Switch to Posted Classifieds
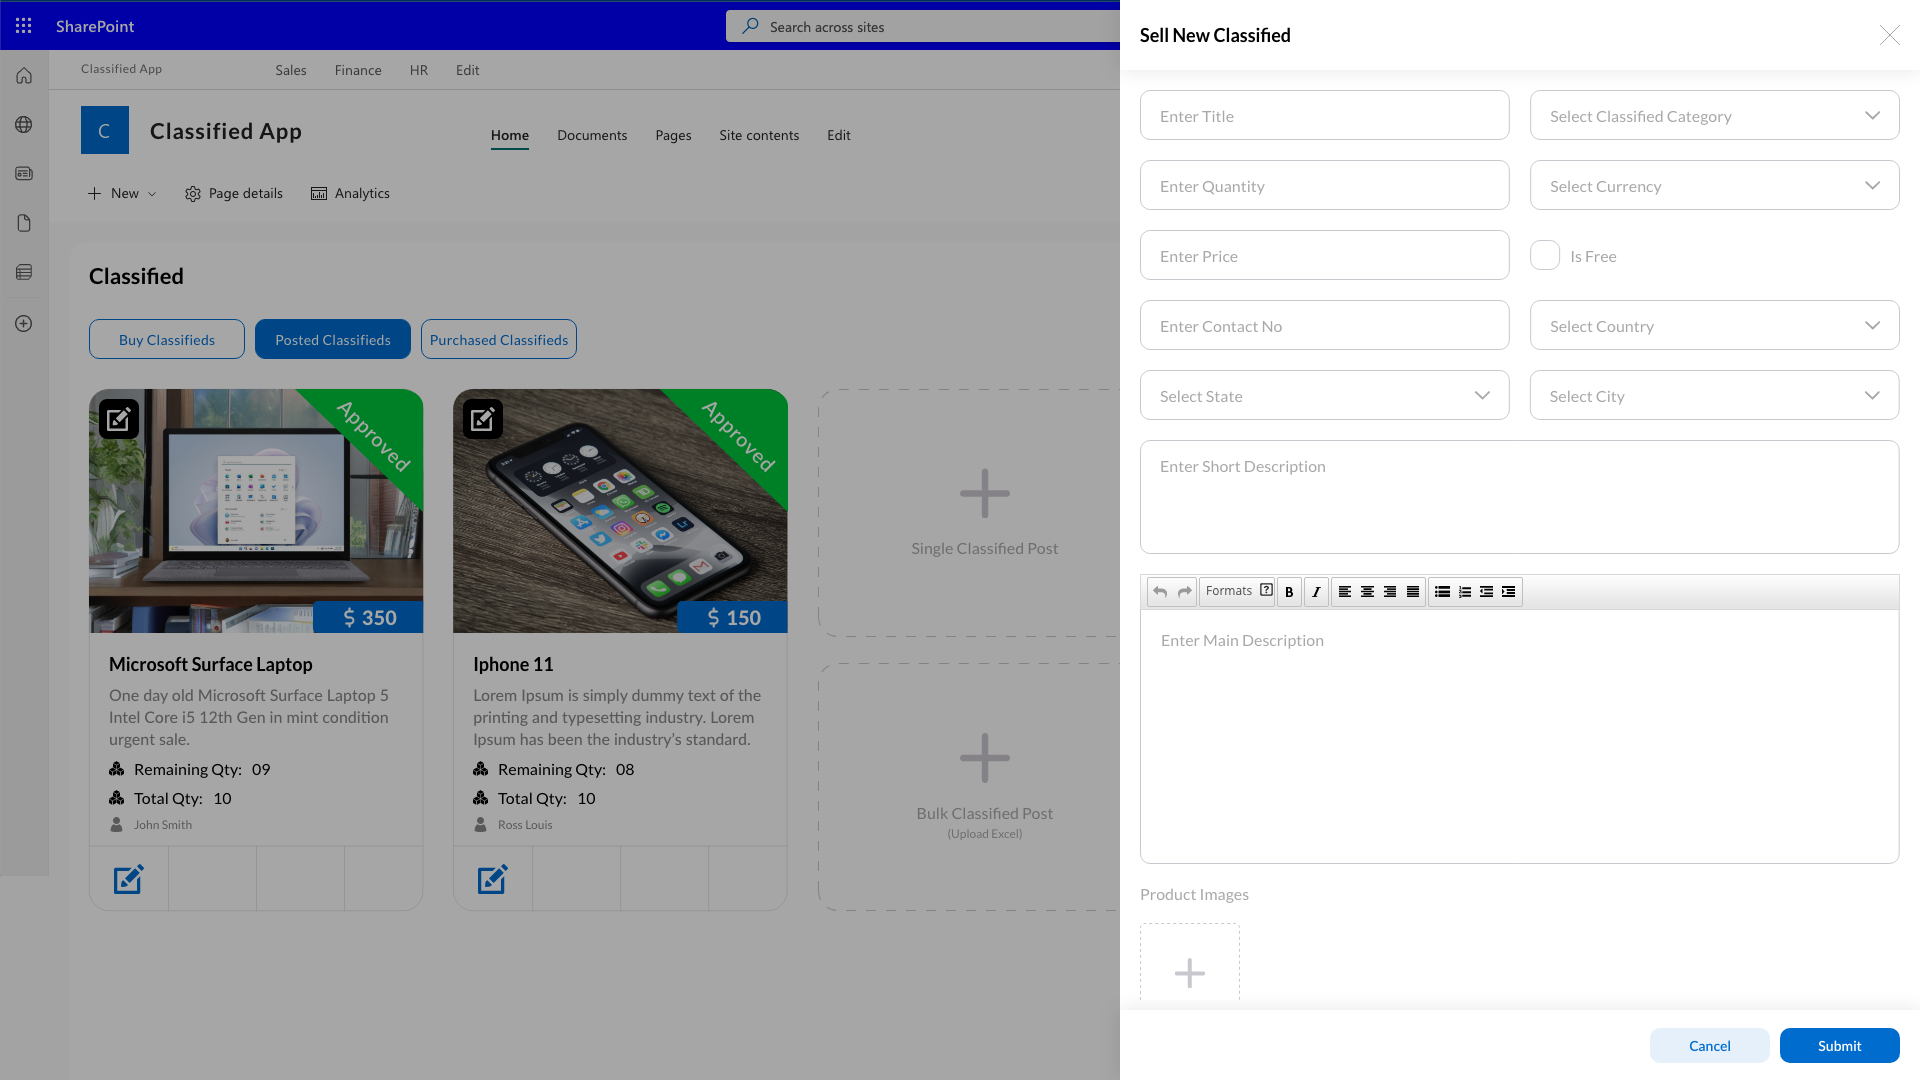The image size is (1920, 1080). click(x=333, y=339)
